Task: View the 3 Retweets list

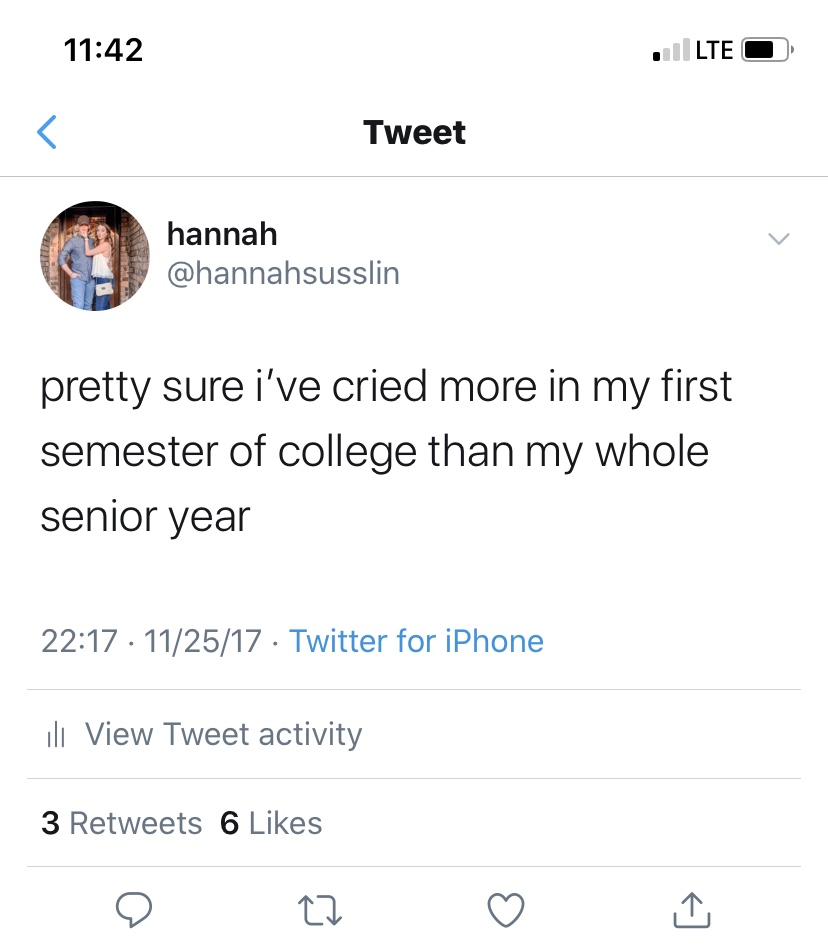Action: point(121,823)
